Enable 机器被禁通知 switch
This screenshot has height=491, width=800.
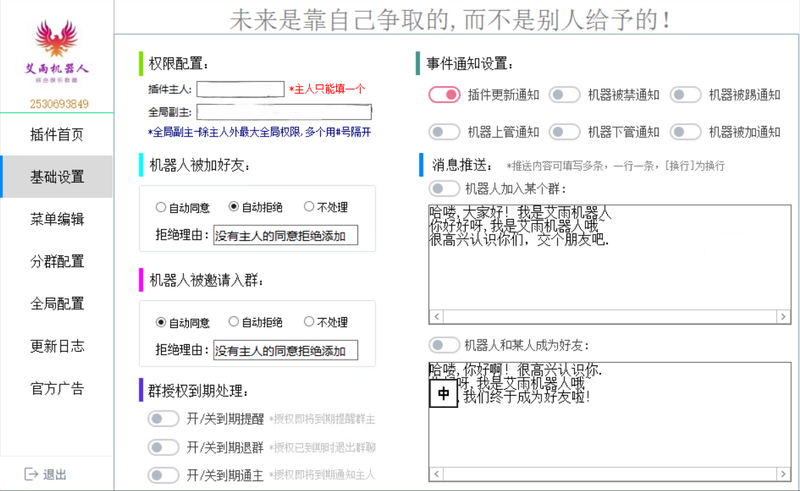(x=565, y=94)
